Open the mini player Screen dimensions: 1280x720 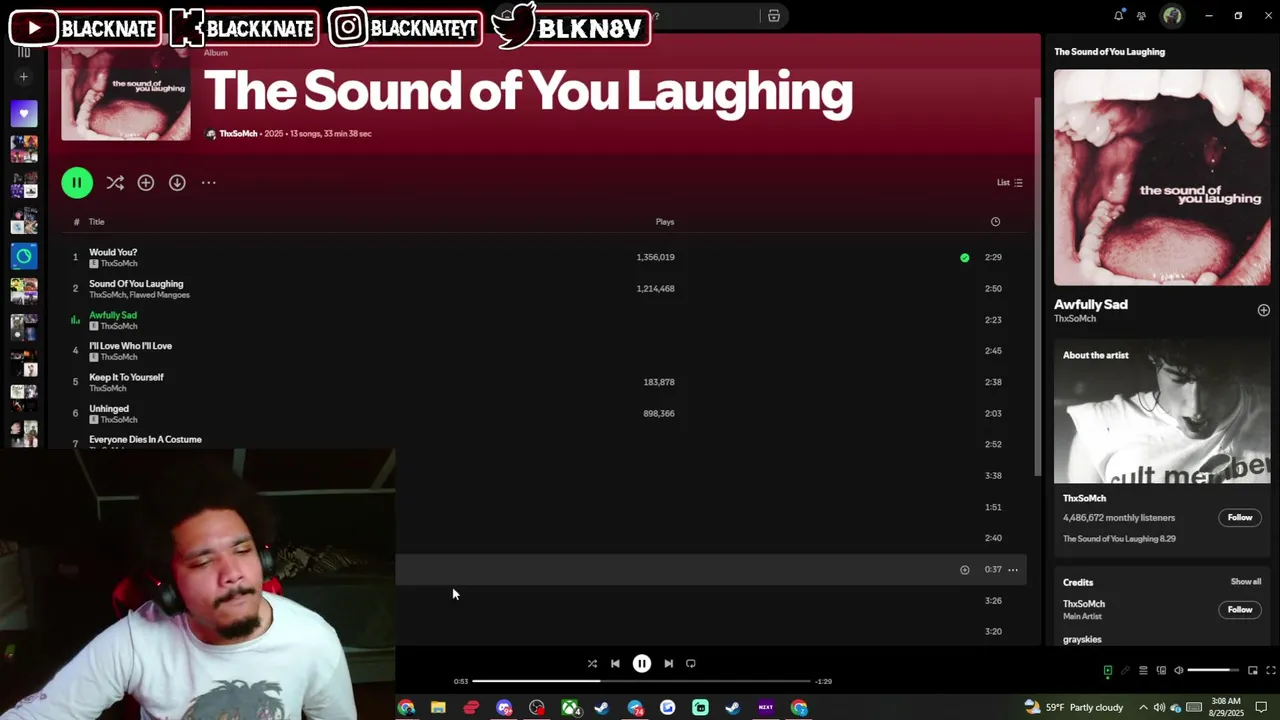pyautogui.click(x=1252, y=671)
